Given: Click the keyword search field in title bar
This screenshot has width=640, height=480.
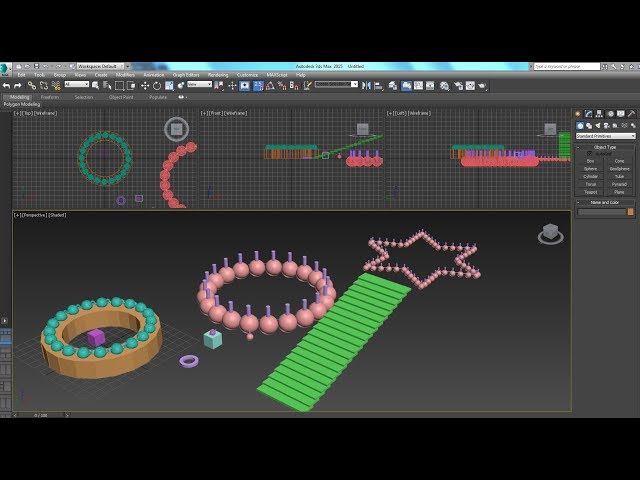Looking at the screenshot, I should [x=567, y=66].
